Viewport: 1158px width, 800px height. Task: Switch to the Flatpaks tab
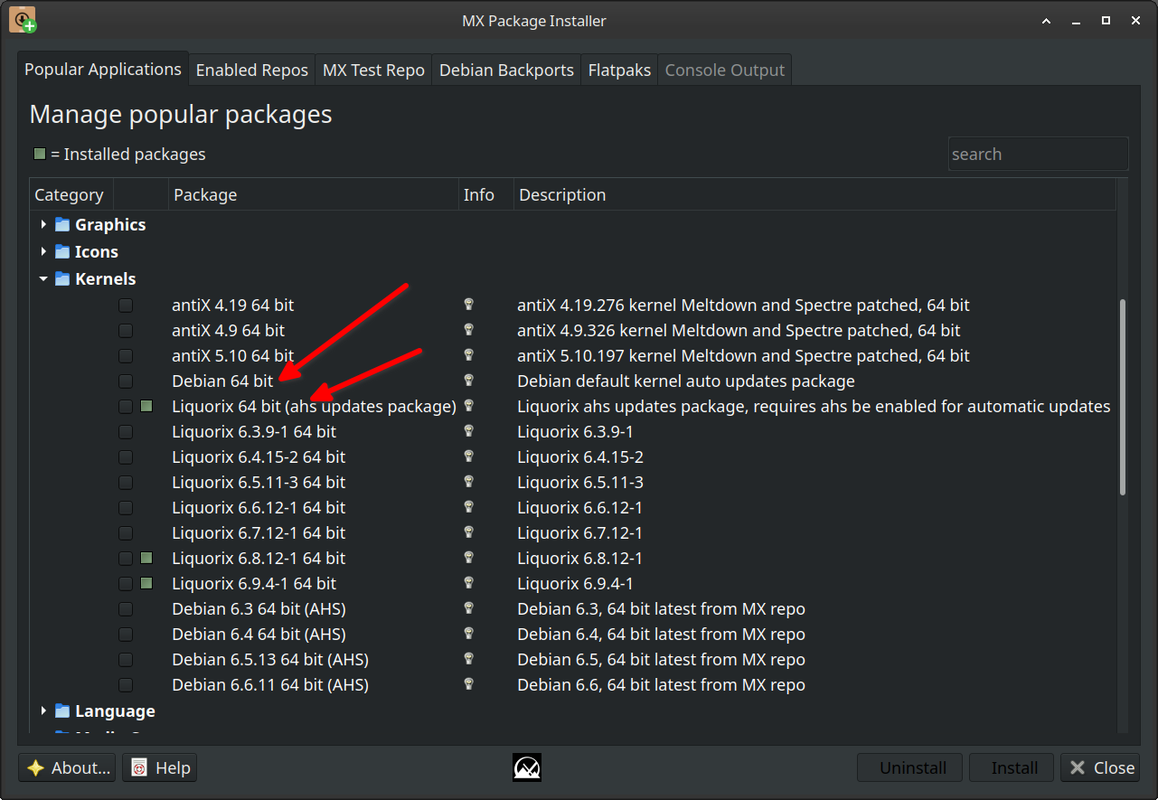(x=620, y=70)
